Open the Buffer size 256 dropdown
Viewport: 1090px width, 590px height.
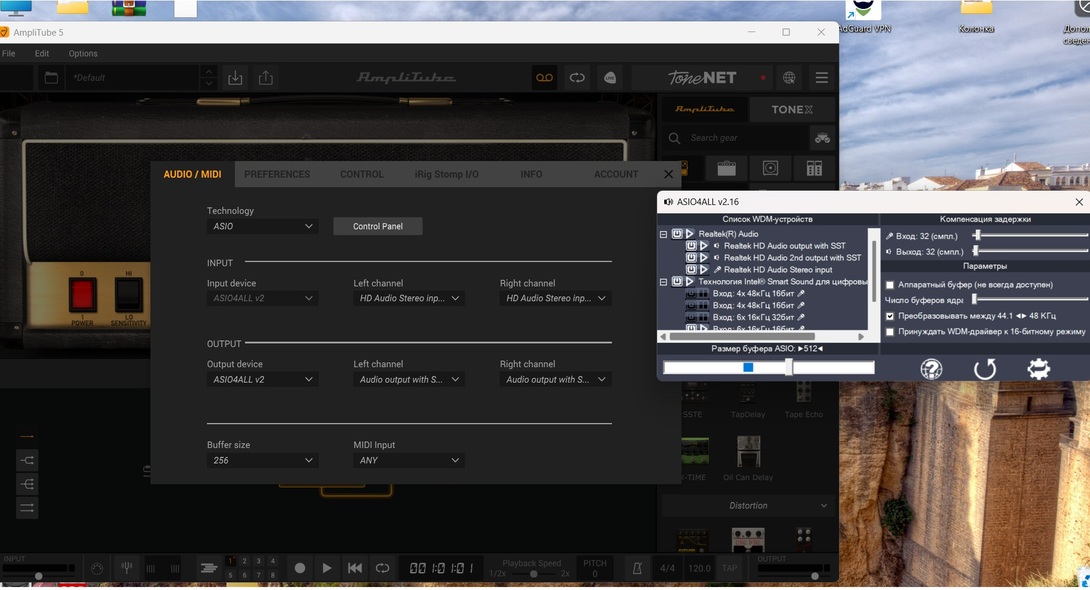tap(262, 460)
